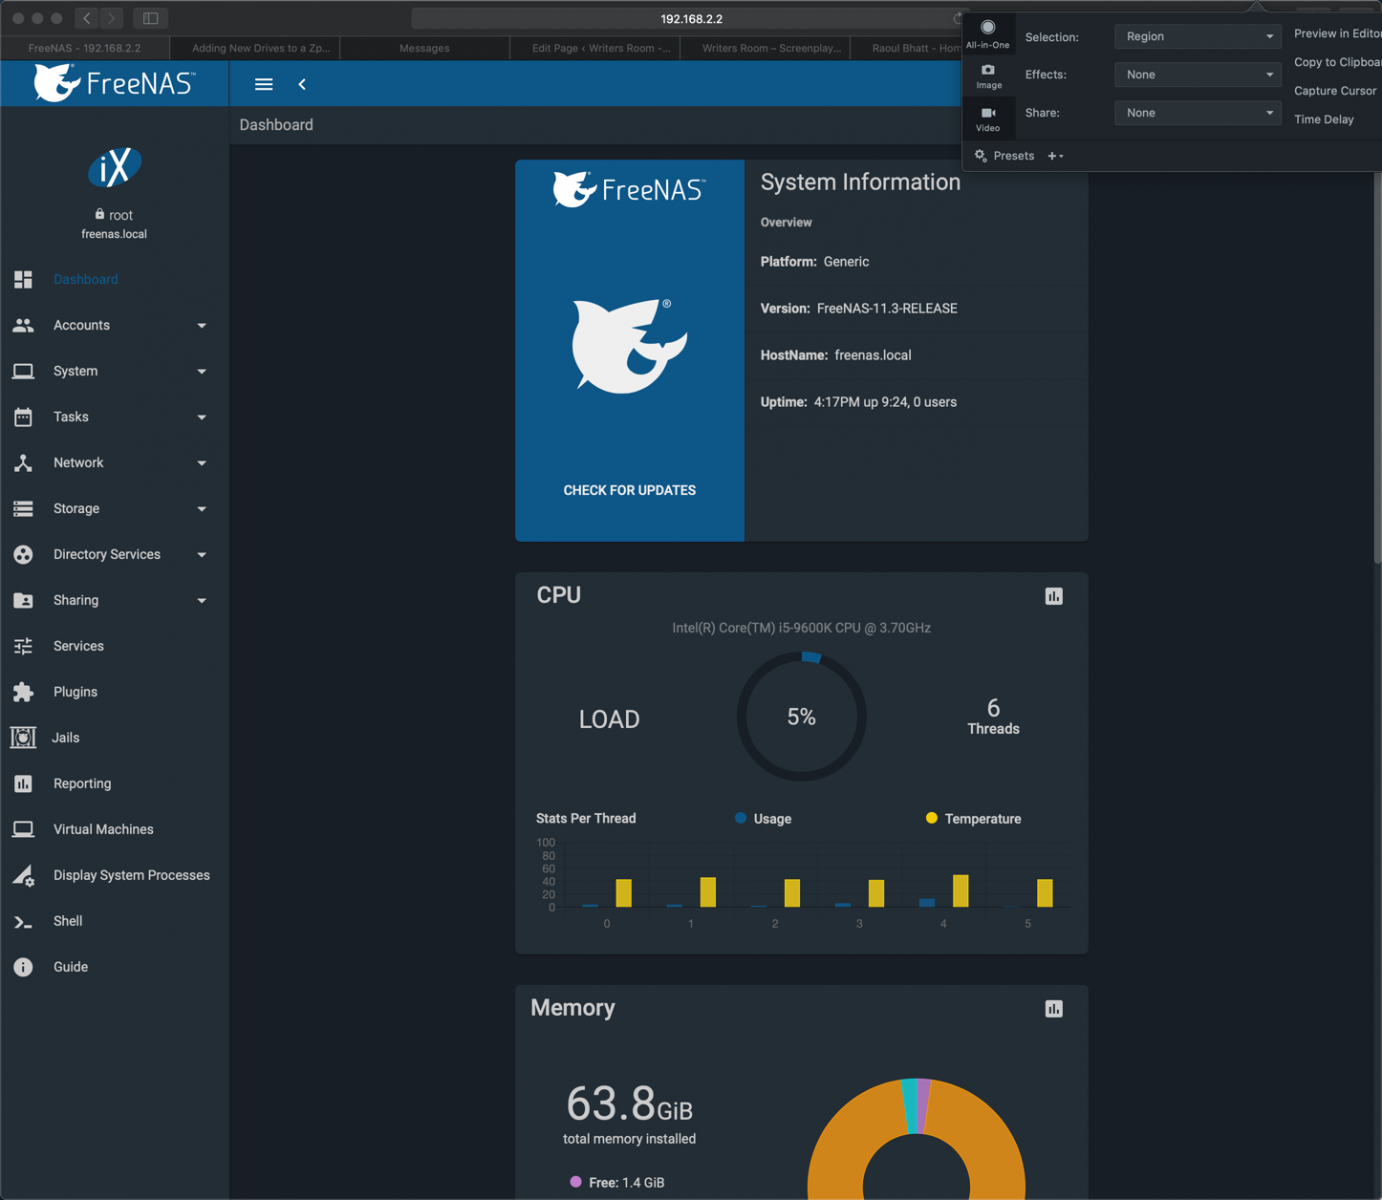Image resolution: width=1382 pixels, height=1200 pixels.
Task: Click Preview in Editor option
Action: (x=1337, y=33)
